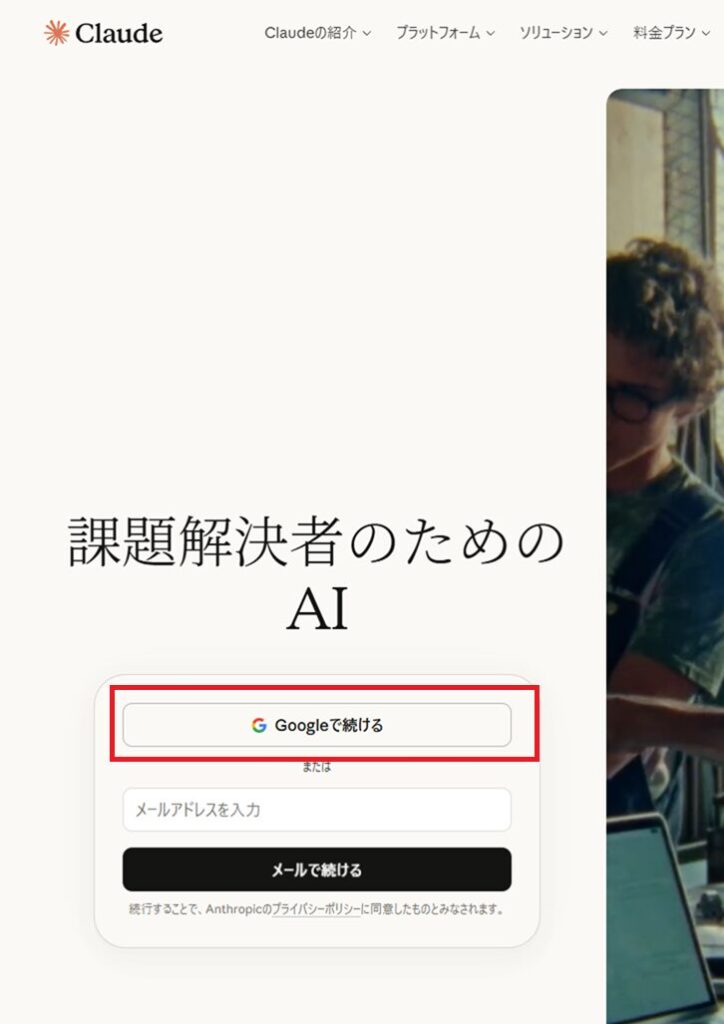Expand the chevron beside Claudeの紹介
The height and width of the screenshot is (1024, 724).
coord(367,33)
